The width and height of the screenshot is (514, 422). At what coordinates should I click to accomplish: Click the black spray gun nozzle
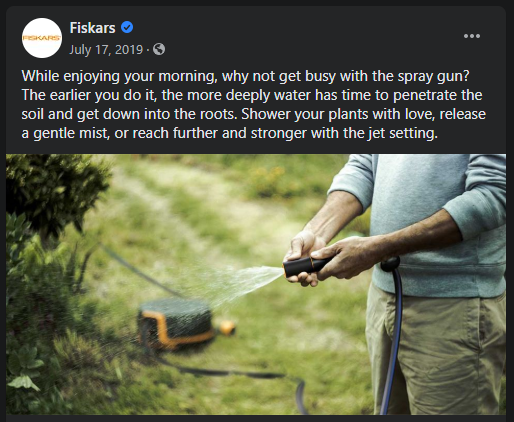pyautogui.click(x=305, y=265)
